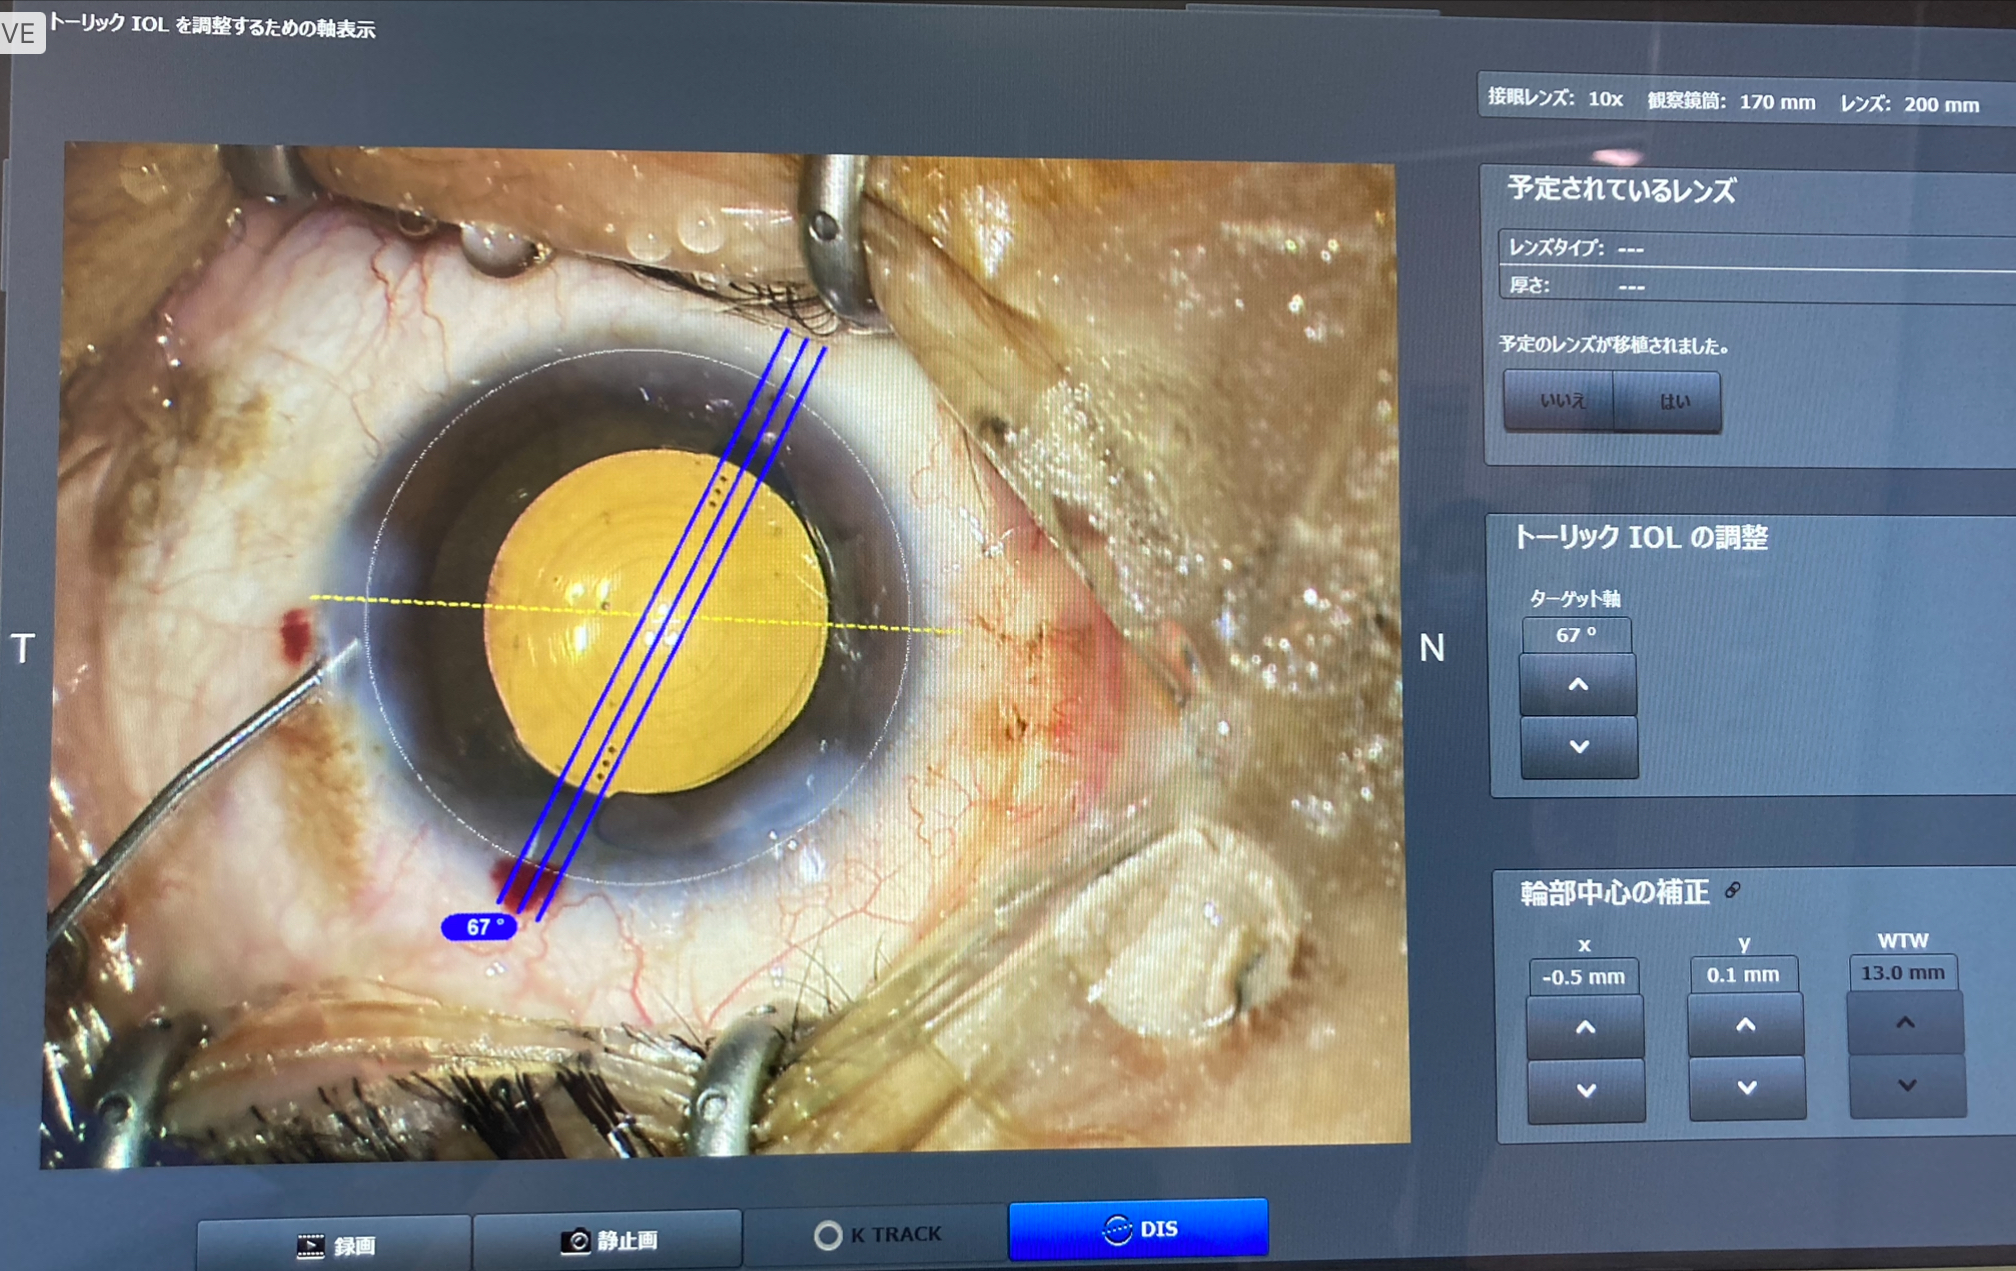Image resolution: width=2016 pixels, height=1271 pixels.
Task: Click the いいえ (No) button
Action: click(x=1561, y=401)
